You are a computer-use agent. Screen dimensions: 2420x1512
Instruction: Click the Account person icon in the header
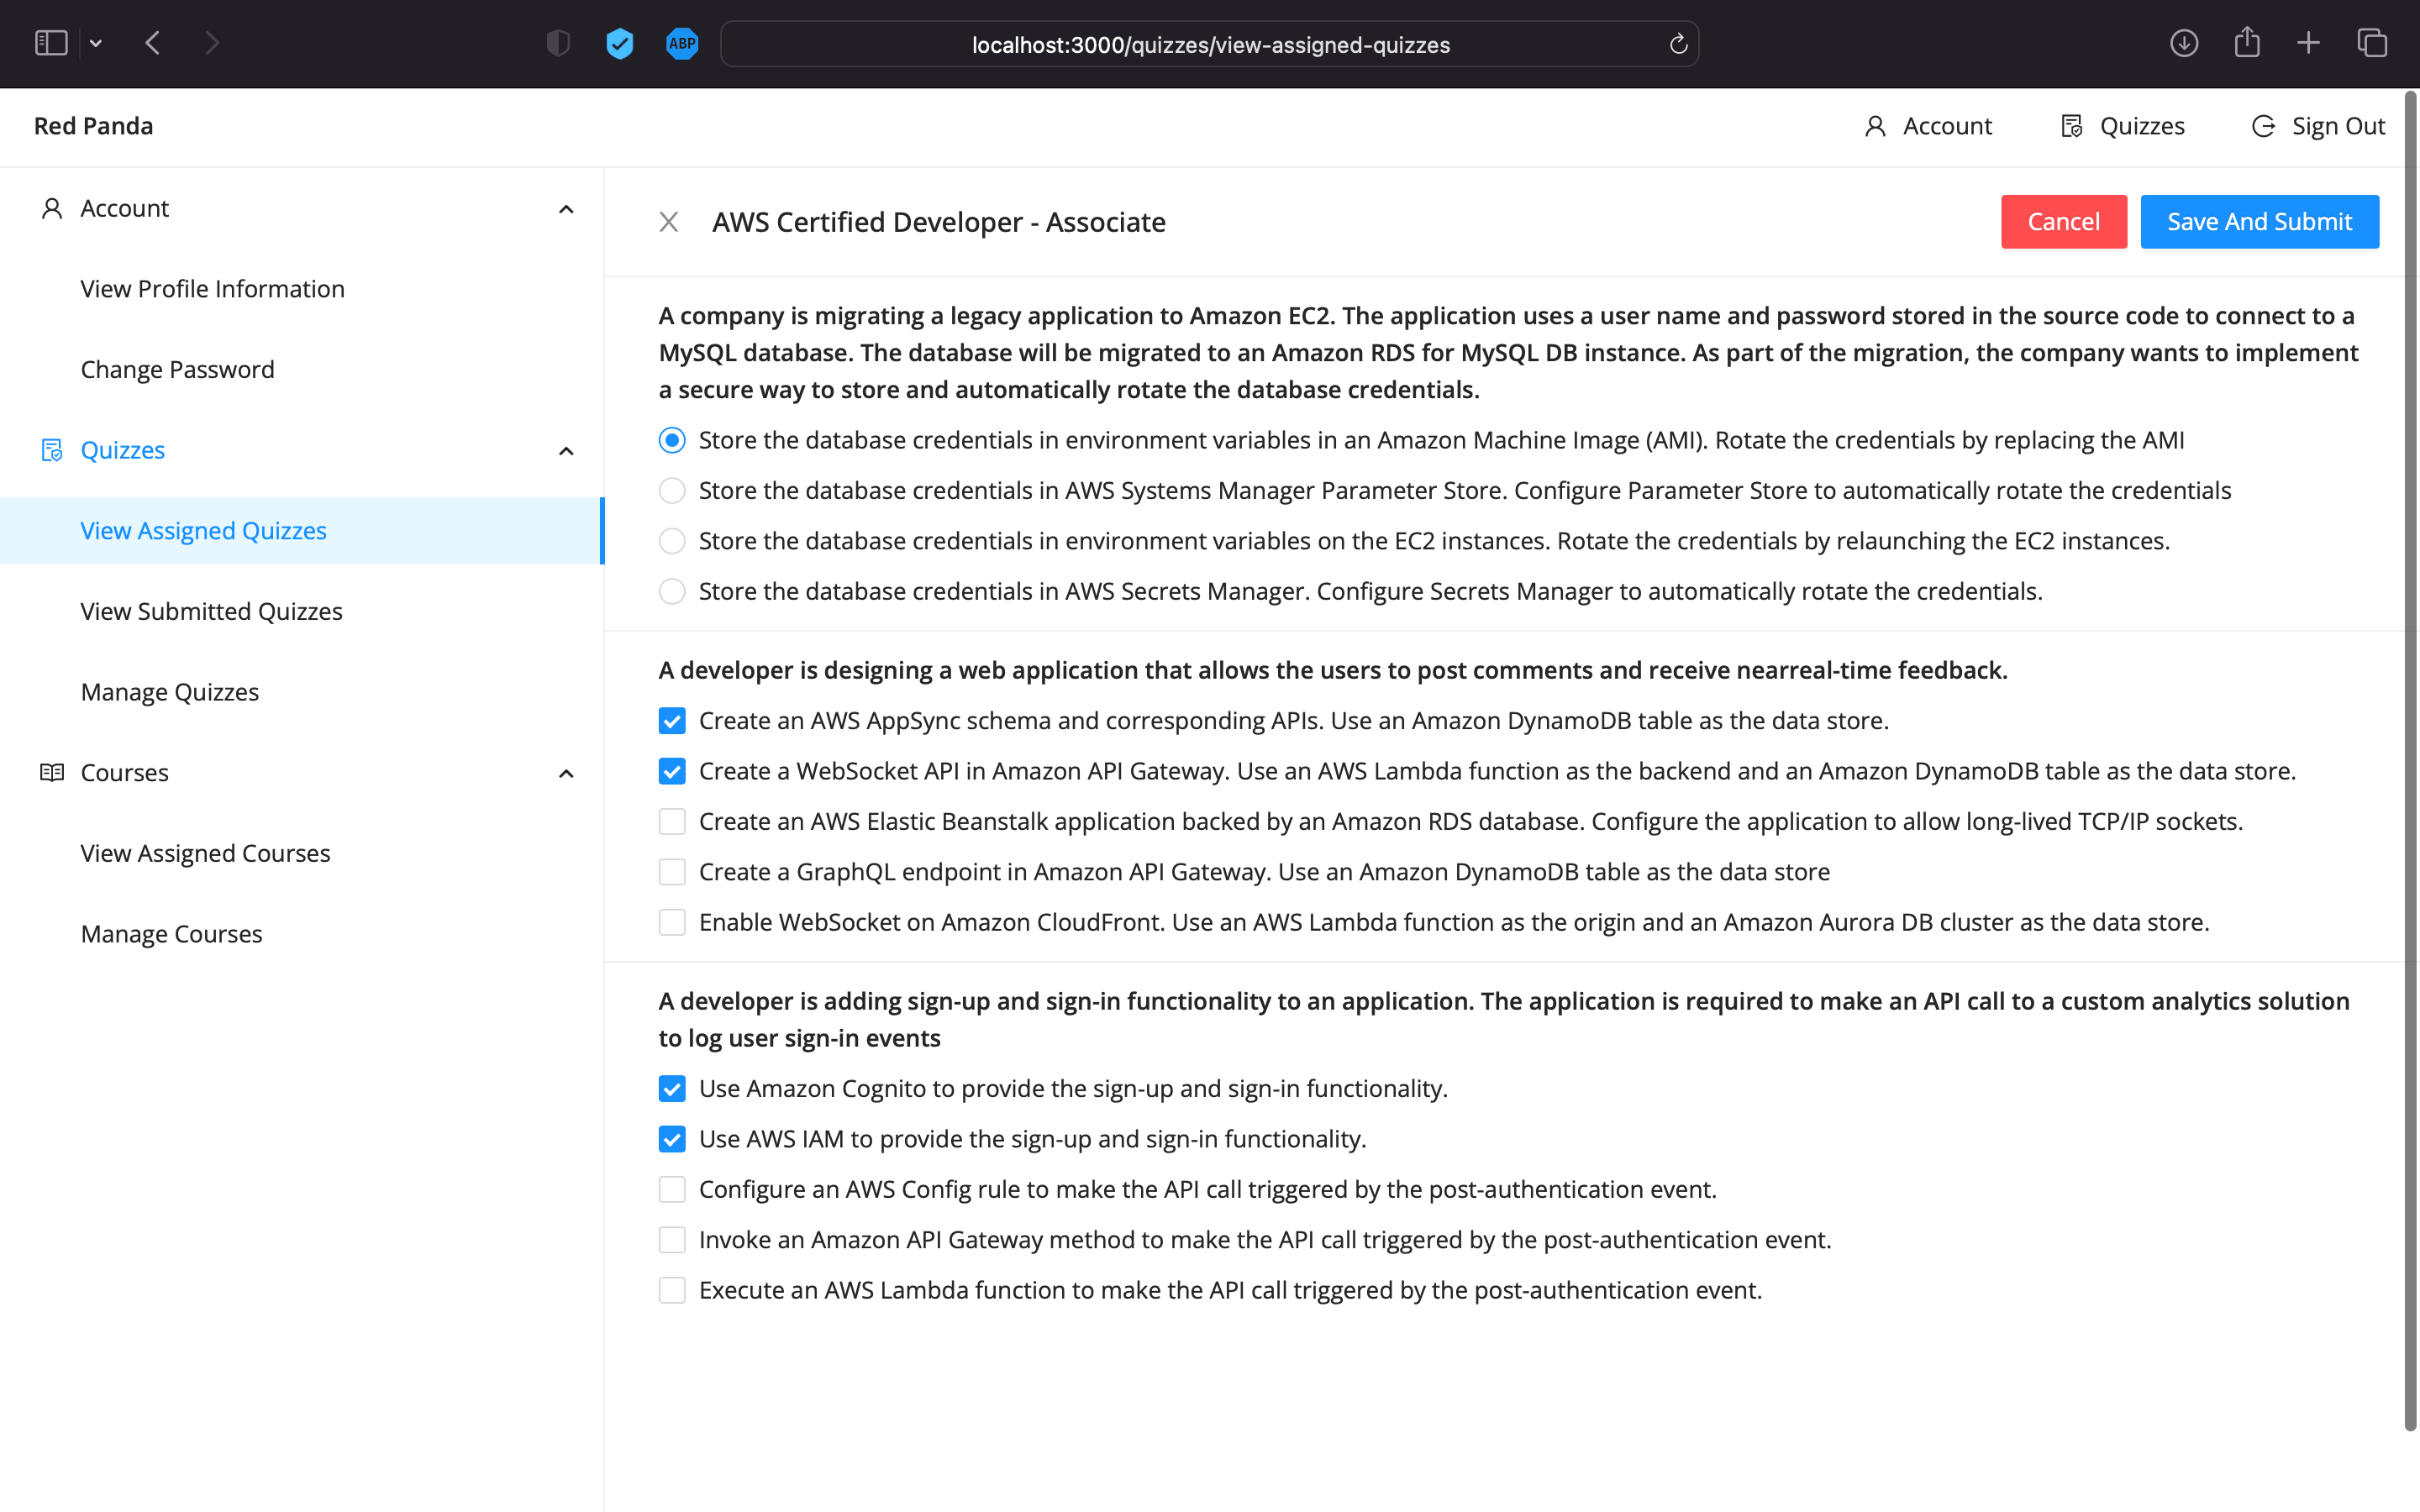1875,126
